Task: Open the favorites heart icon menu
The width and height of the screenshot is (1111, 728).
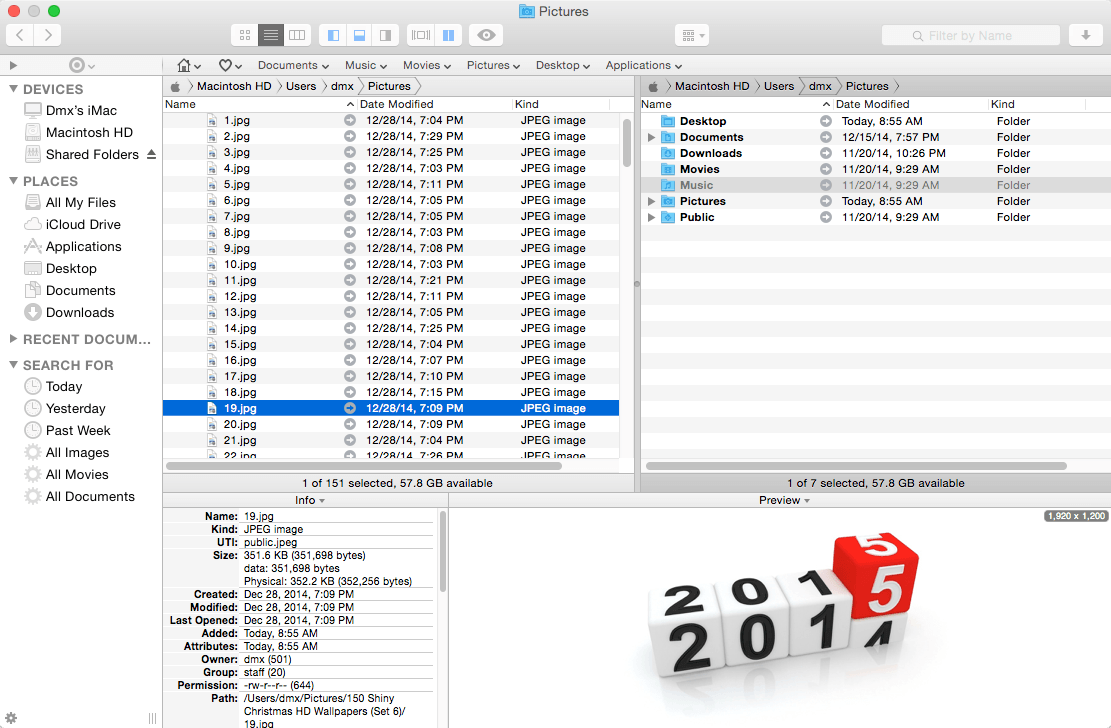Action: 230,65
